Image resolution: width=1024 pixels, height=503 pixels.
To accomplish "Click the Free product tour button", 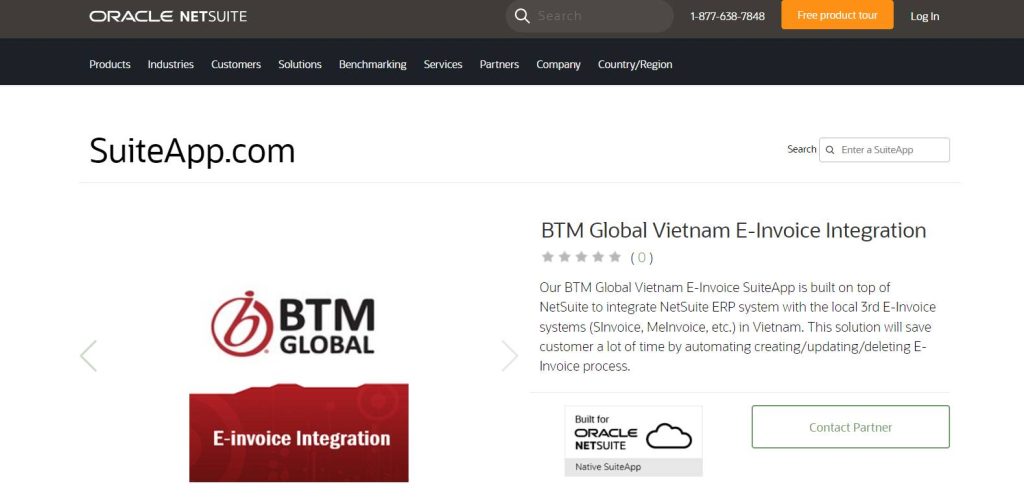I will (x=837, y=15).
